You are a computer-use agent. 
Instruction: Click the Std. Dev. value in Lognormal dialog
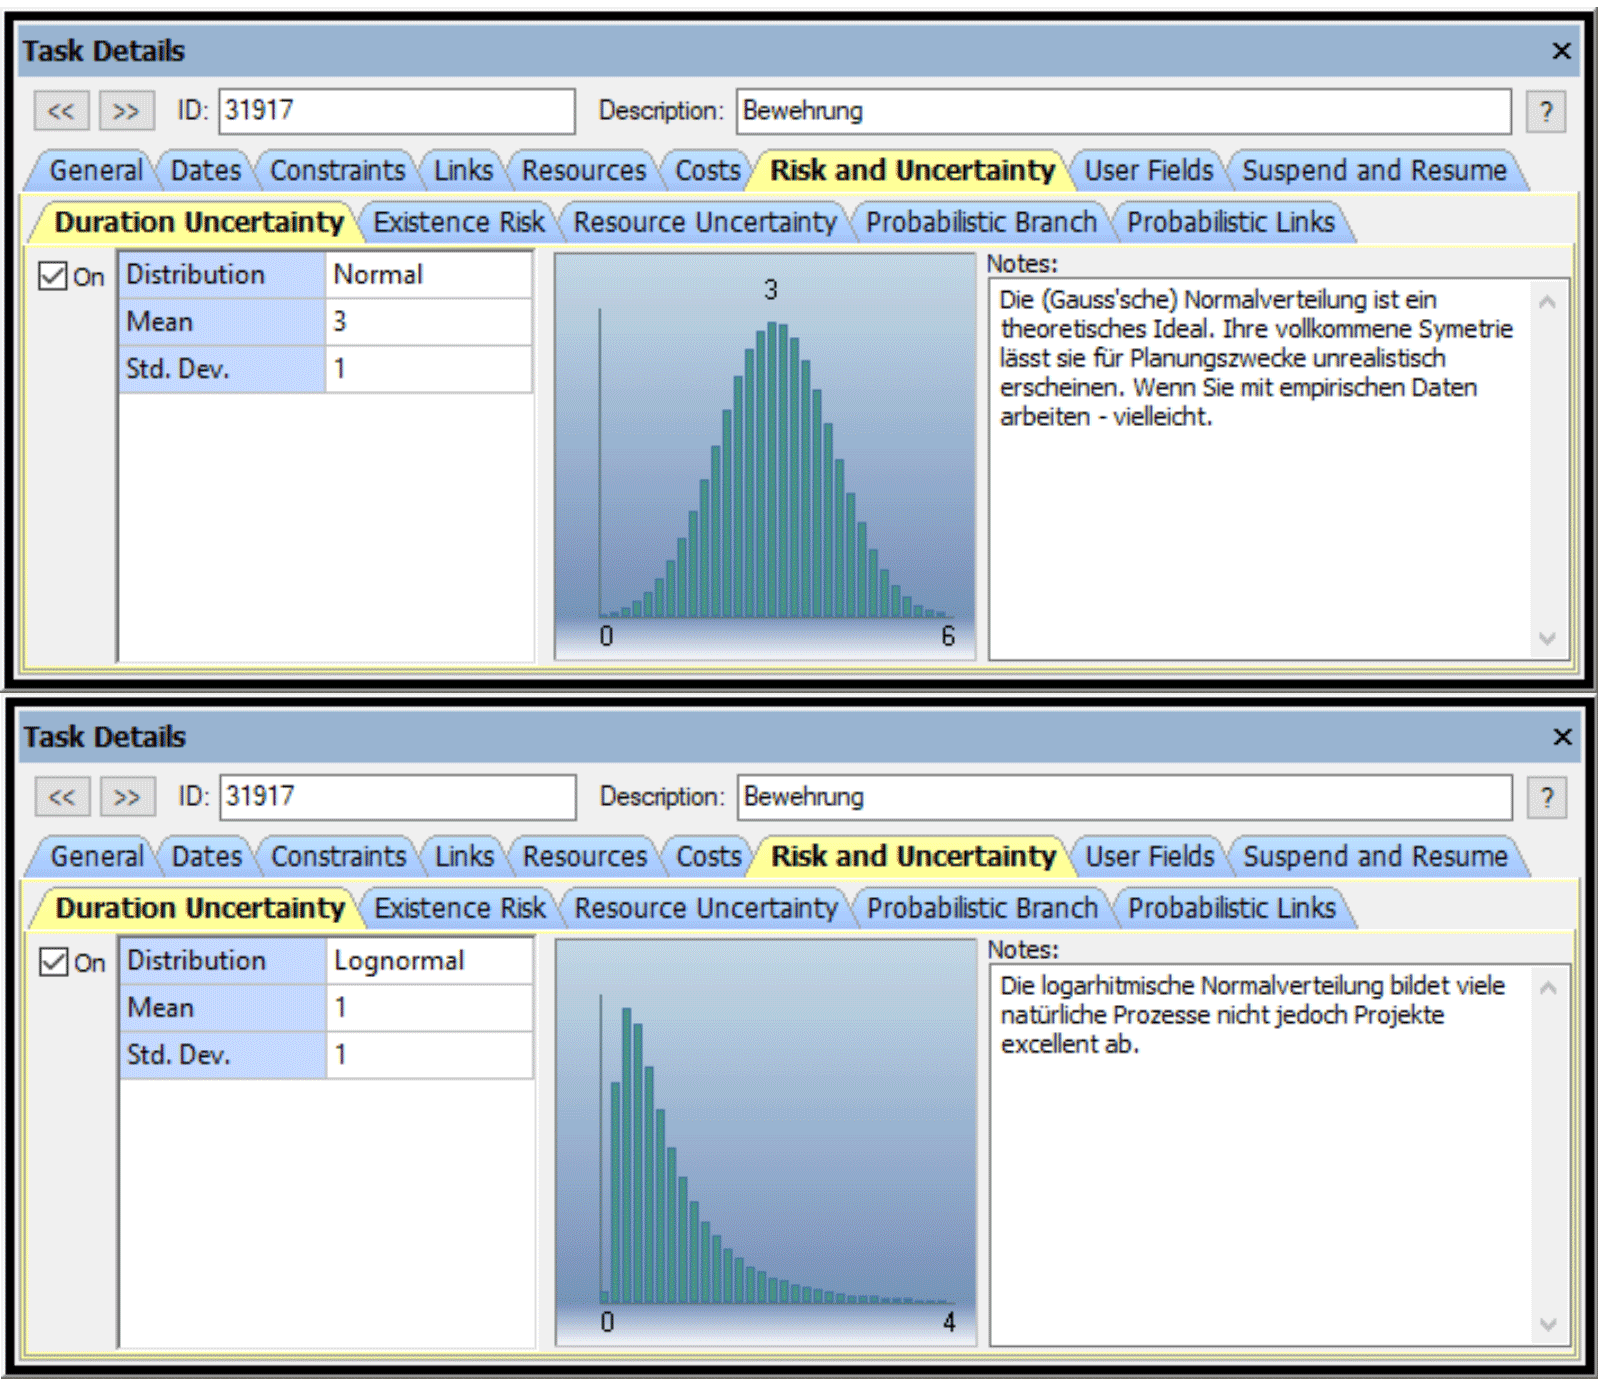click(x=428, y=1055)
